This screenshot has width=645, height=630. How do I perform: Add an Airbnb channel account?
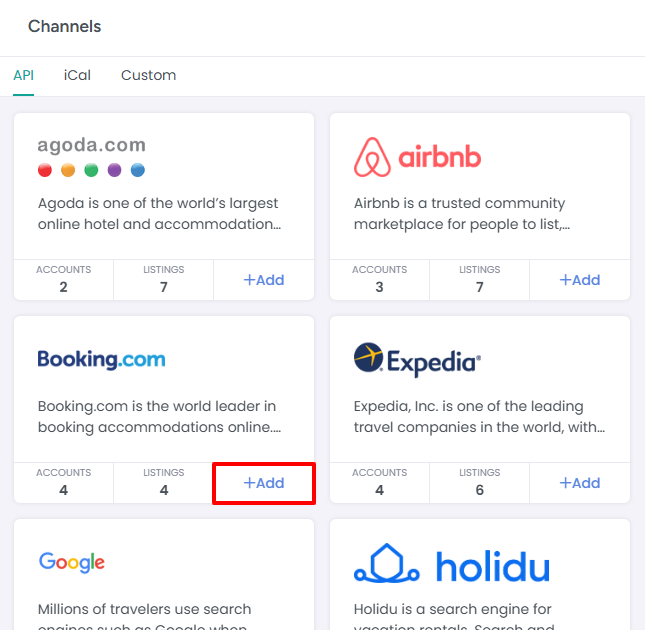point(580,280)
